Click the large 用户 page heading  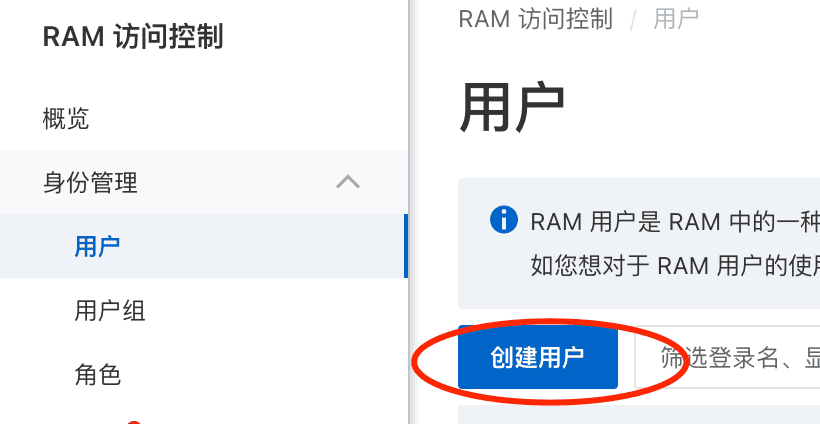pyautogui.click(x=512, y=109)
